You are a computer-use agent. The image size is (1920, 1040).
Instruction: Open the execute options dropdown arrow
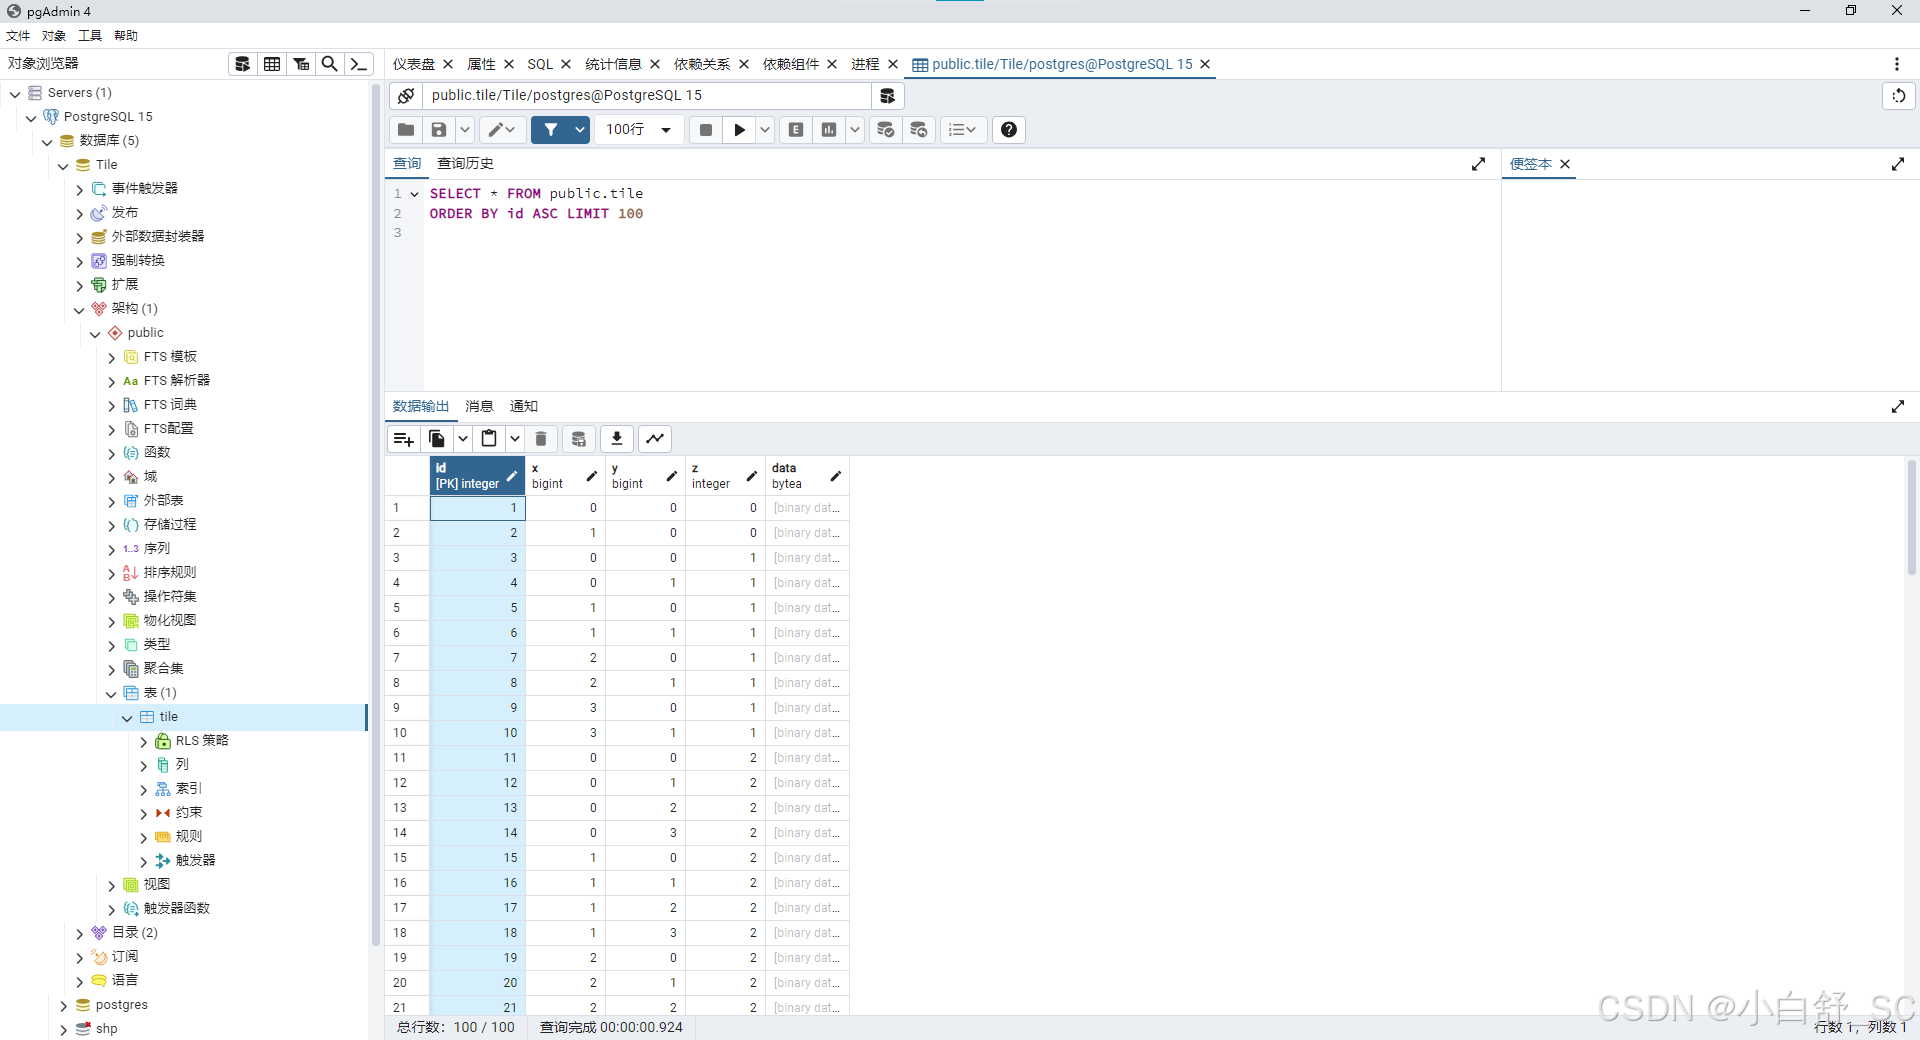point(765,130)
